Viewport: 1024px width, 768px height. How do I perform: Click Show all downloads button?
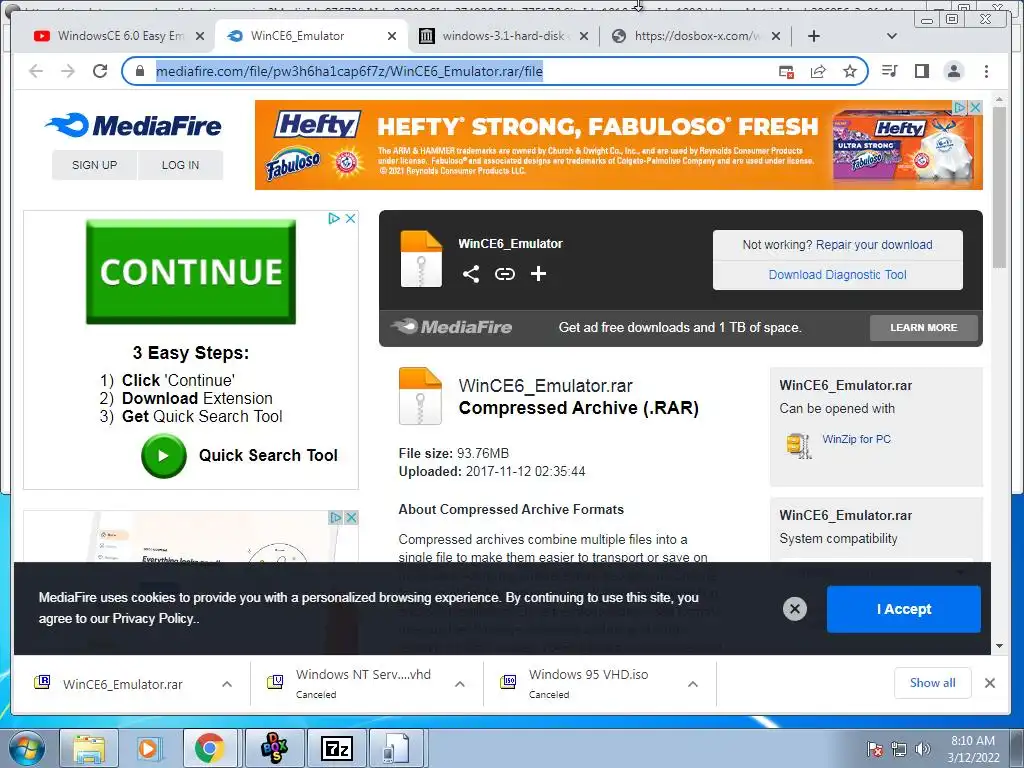[x=933, y=683]
